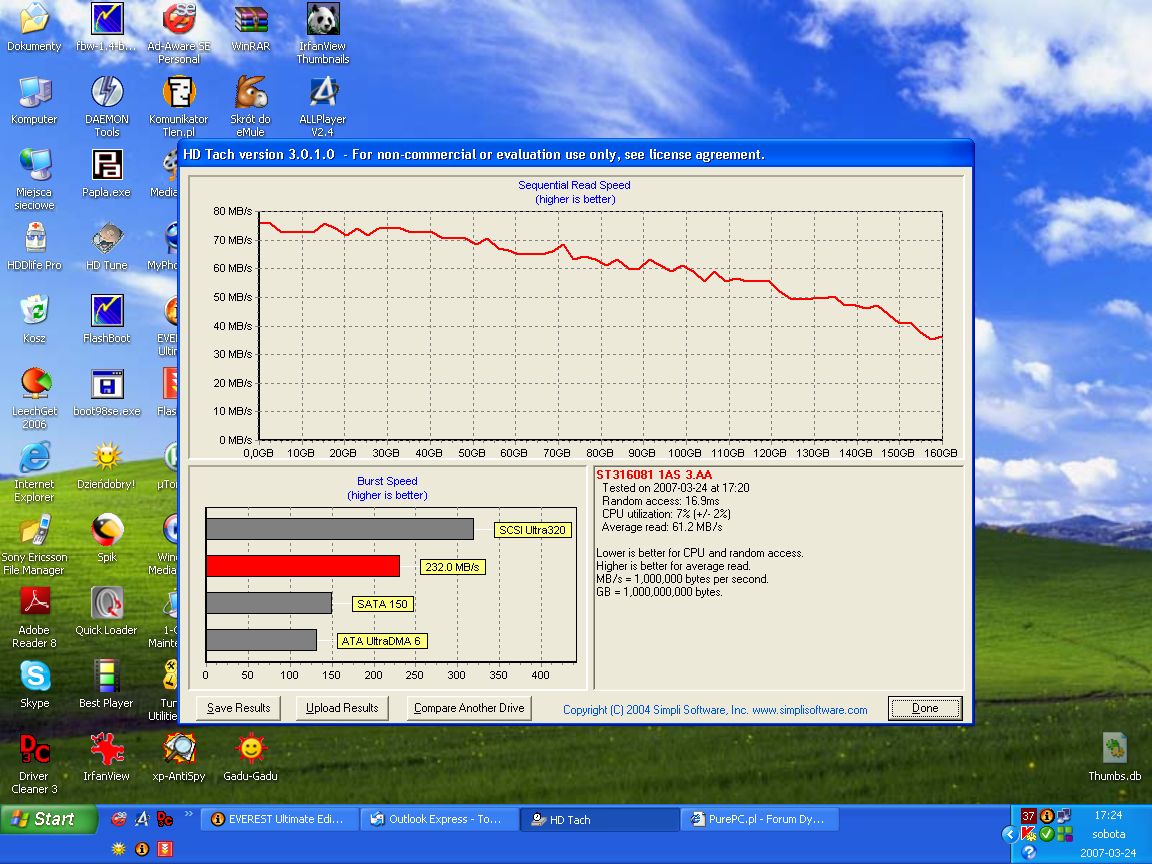Click the Average read: 61.2 MB/s text
1152x864 pixels.
(x=662, y=527)
